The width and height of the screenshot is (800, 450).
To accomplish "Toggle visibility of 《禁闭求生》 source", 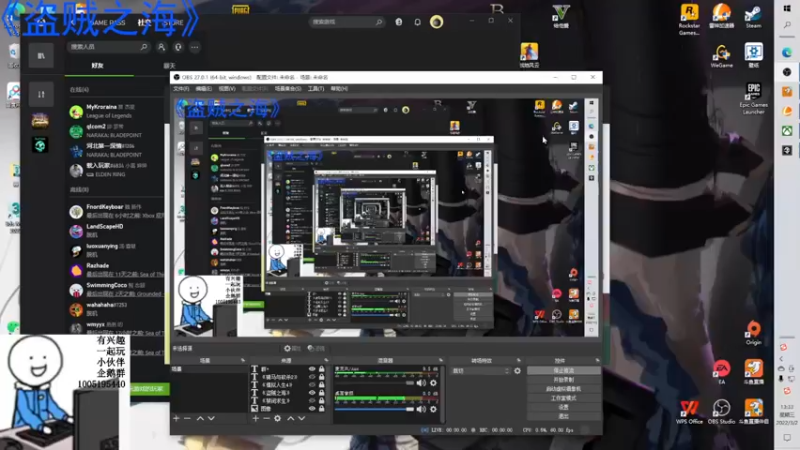I will point(312,401).
